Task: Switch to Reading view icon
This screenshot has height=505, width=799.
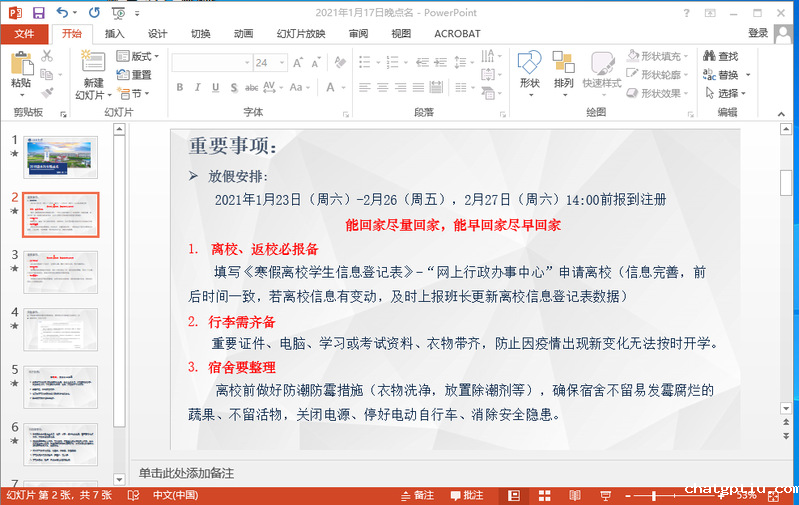Action: 575,495
